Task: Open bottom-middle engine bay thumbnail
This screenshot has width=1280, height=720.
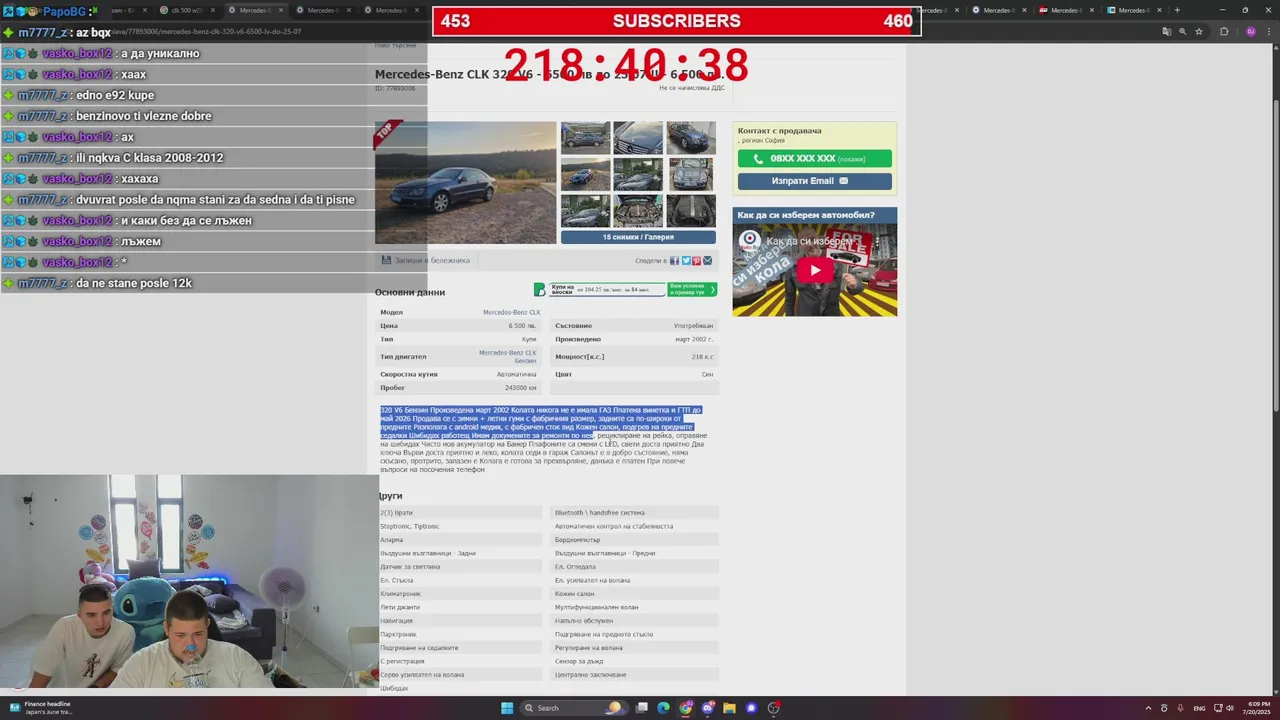Action: pyautogui.click(x=638, y=211)
